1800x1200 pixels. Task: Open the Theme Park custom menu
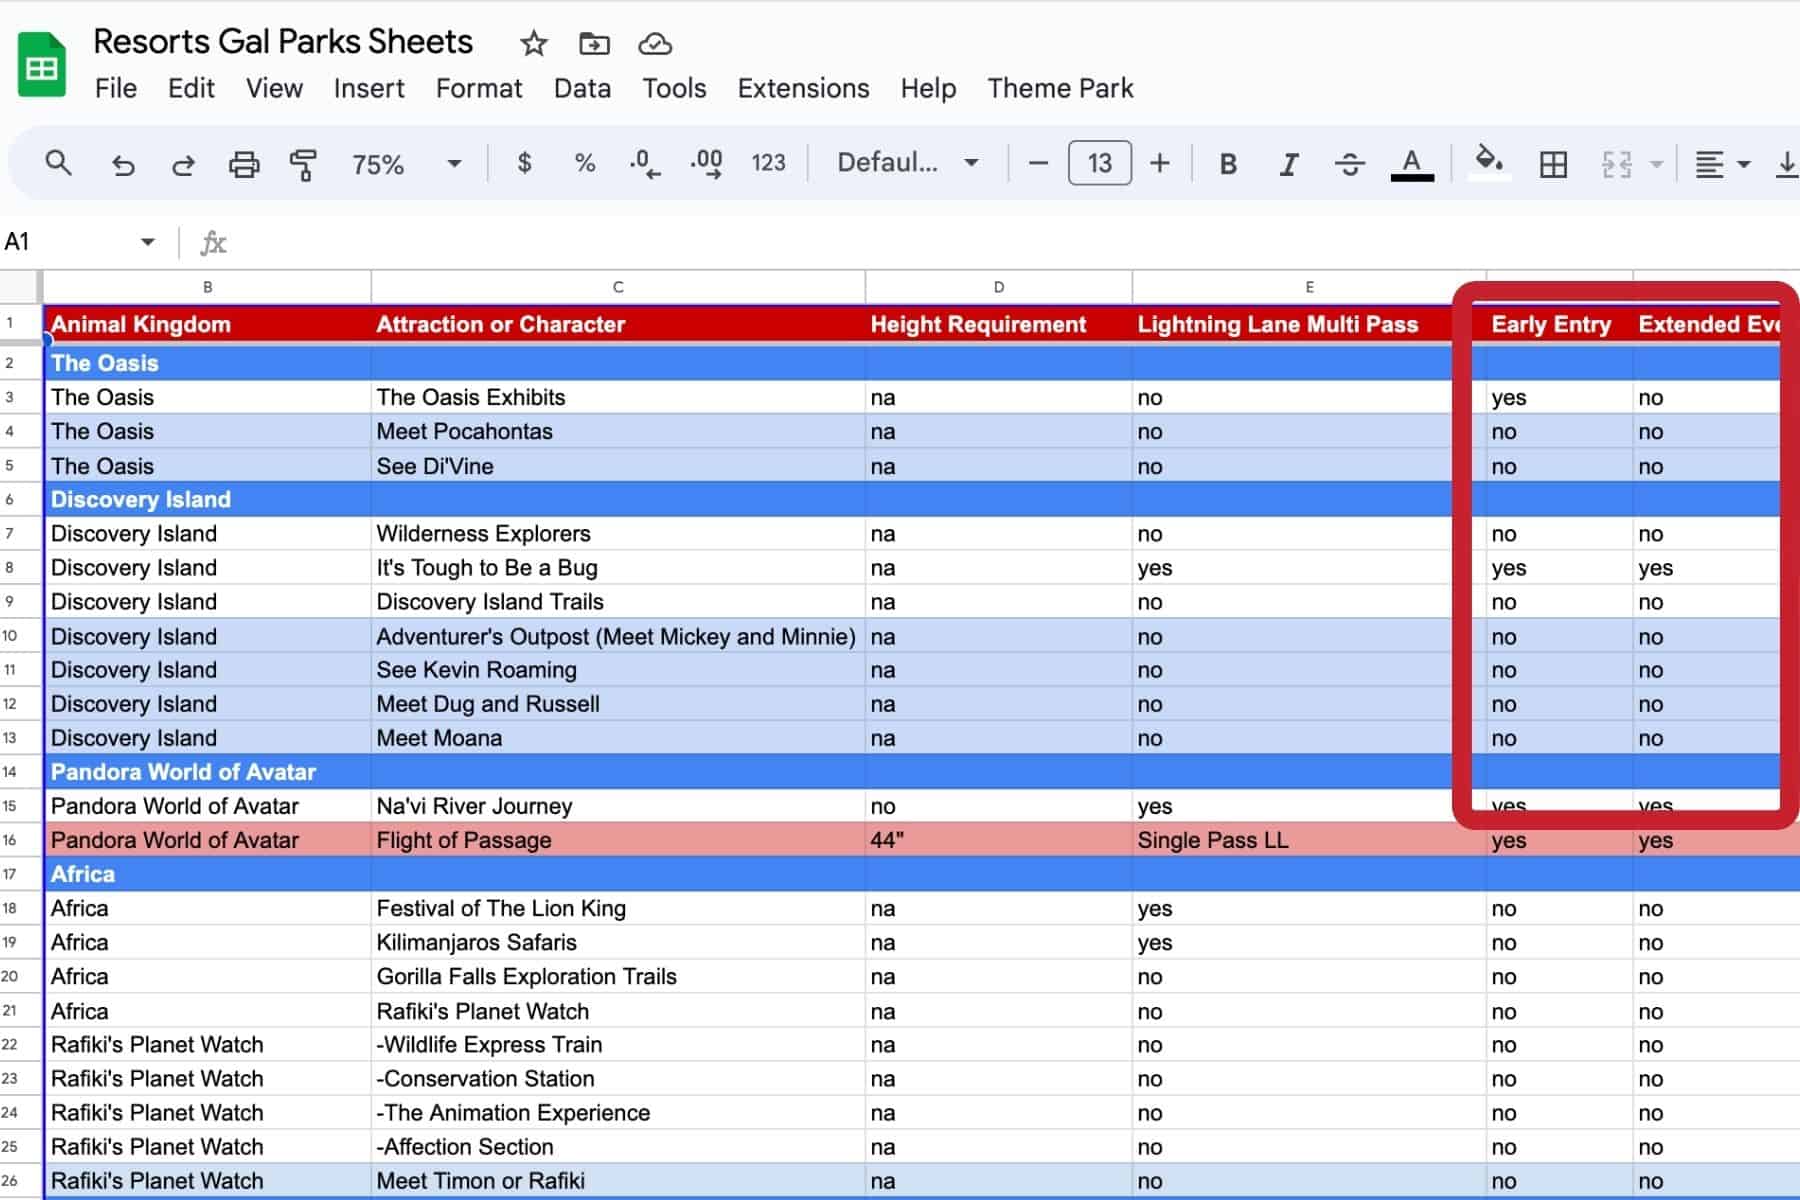tap(1060, 88)
